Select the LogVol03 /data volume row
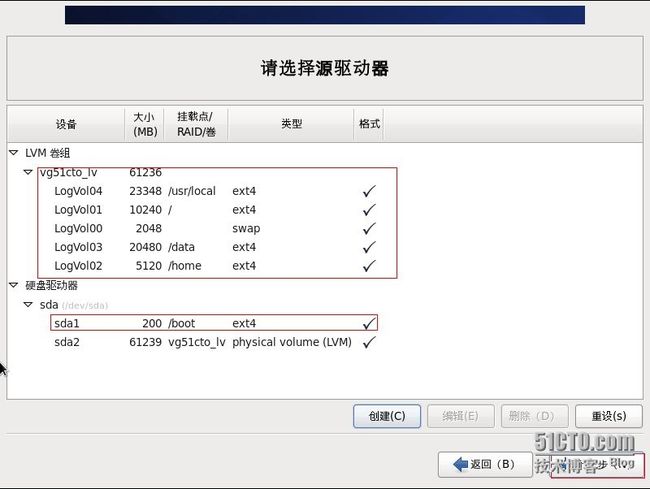The height and width of the screenshot is (489, 650). coord(78,247)
